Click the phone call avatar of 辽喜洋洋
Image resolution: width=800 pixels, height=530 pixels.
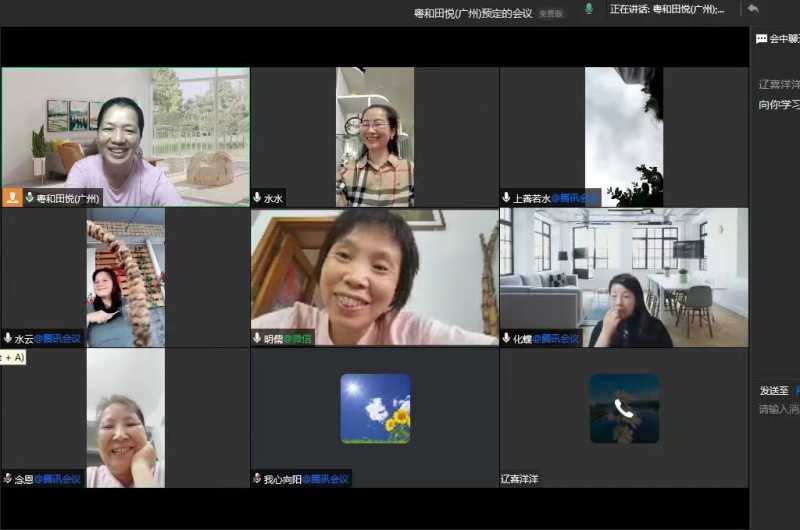tap(624, 408)
